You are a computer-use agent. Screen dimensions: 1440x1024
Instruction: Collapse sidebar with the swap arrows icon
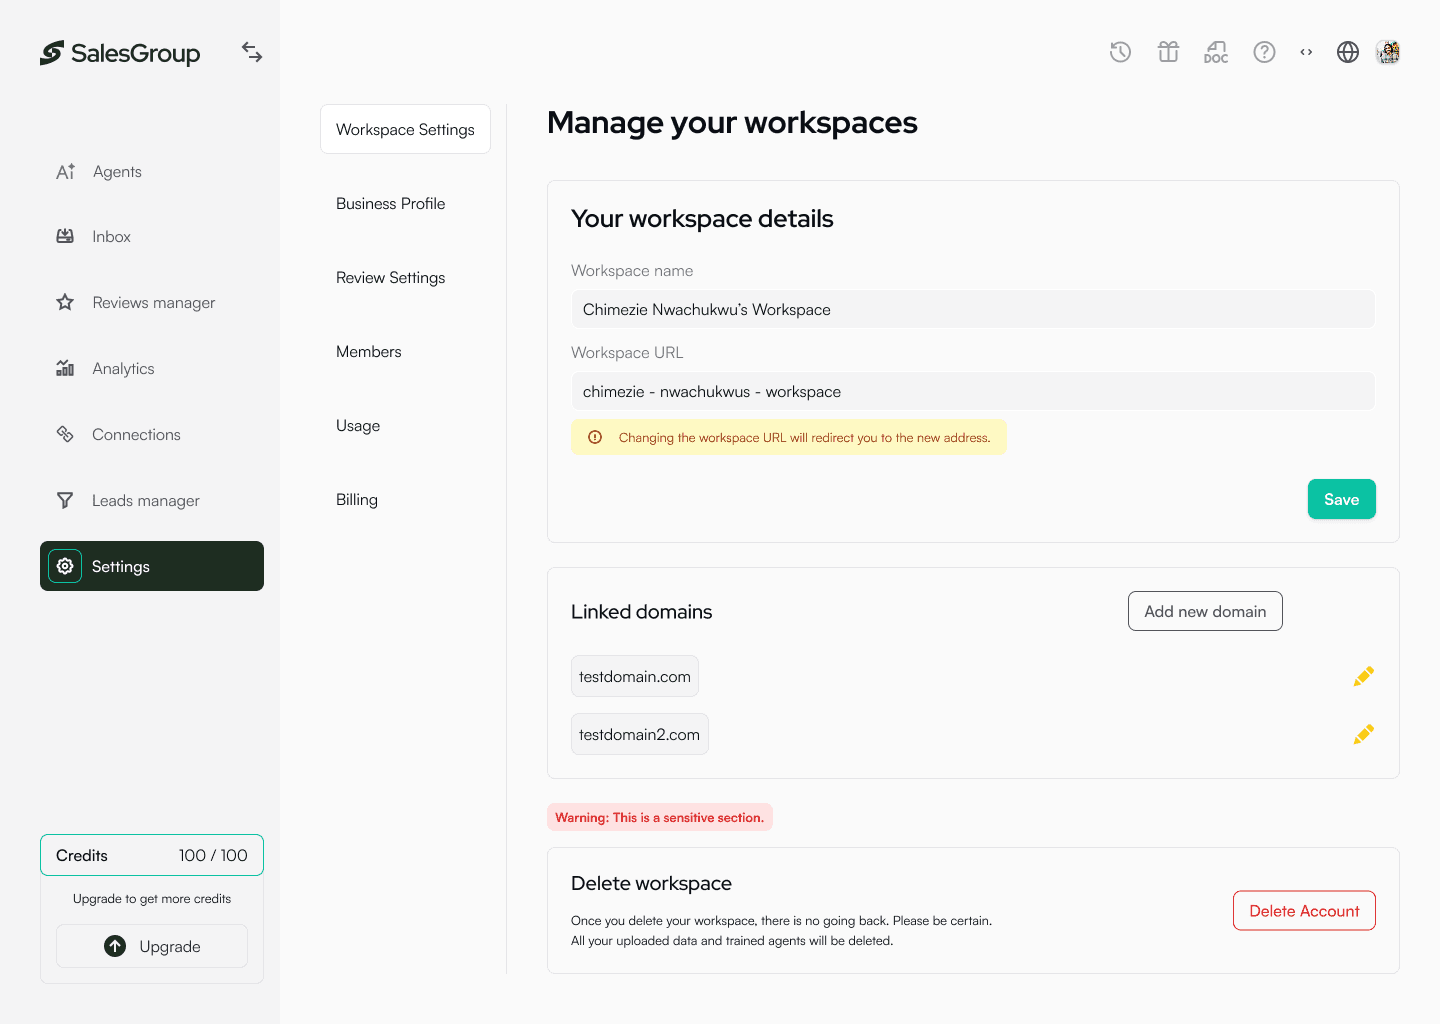coord(252,52)
